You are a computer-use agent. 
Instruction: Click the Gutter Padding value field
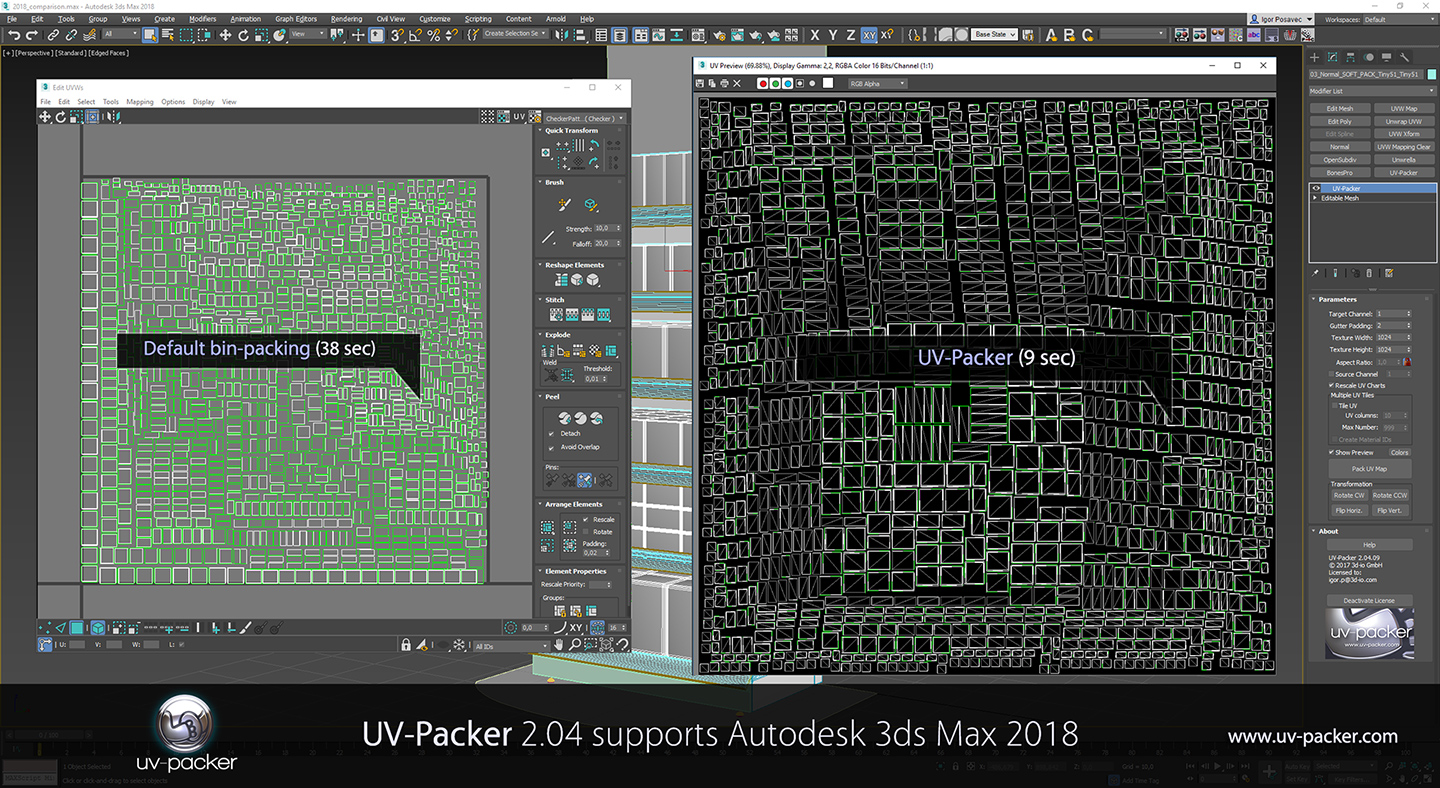(x=1392, y=326)
